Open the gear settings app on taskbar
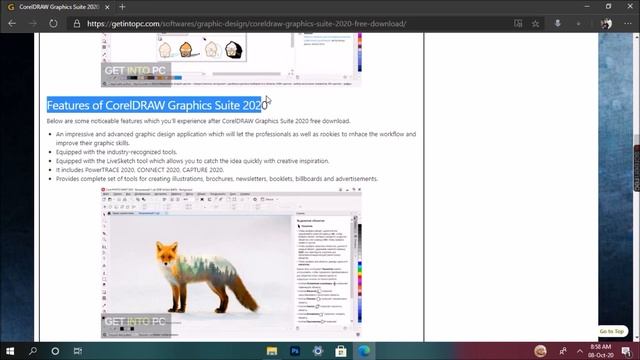The image size is (640, 360). tap(318, 351)
